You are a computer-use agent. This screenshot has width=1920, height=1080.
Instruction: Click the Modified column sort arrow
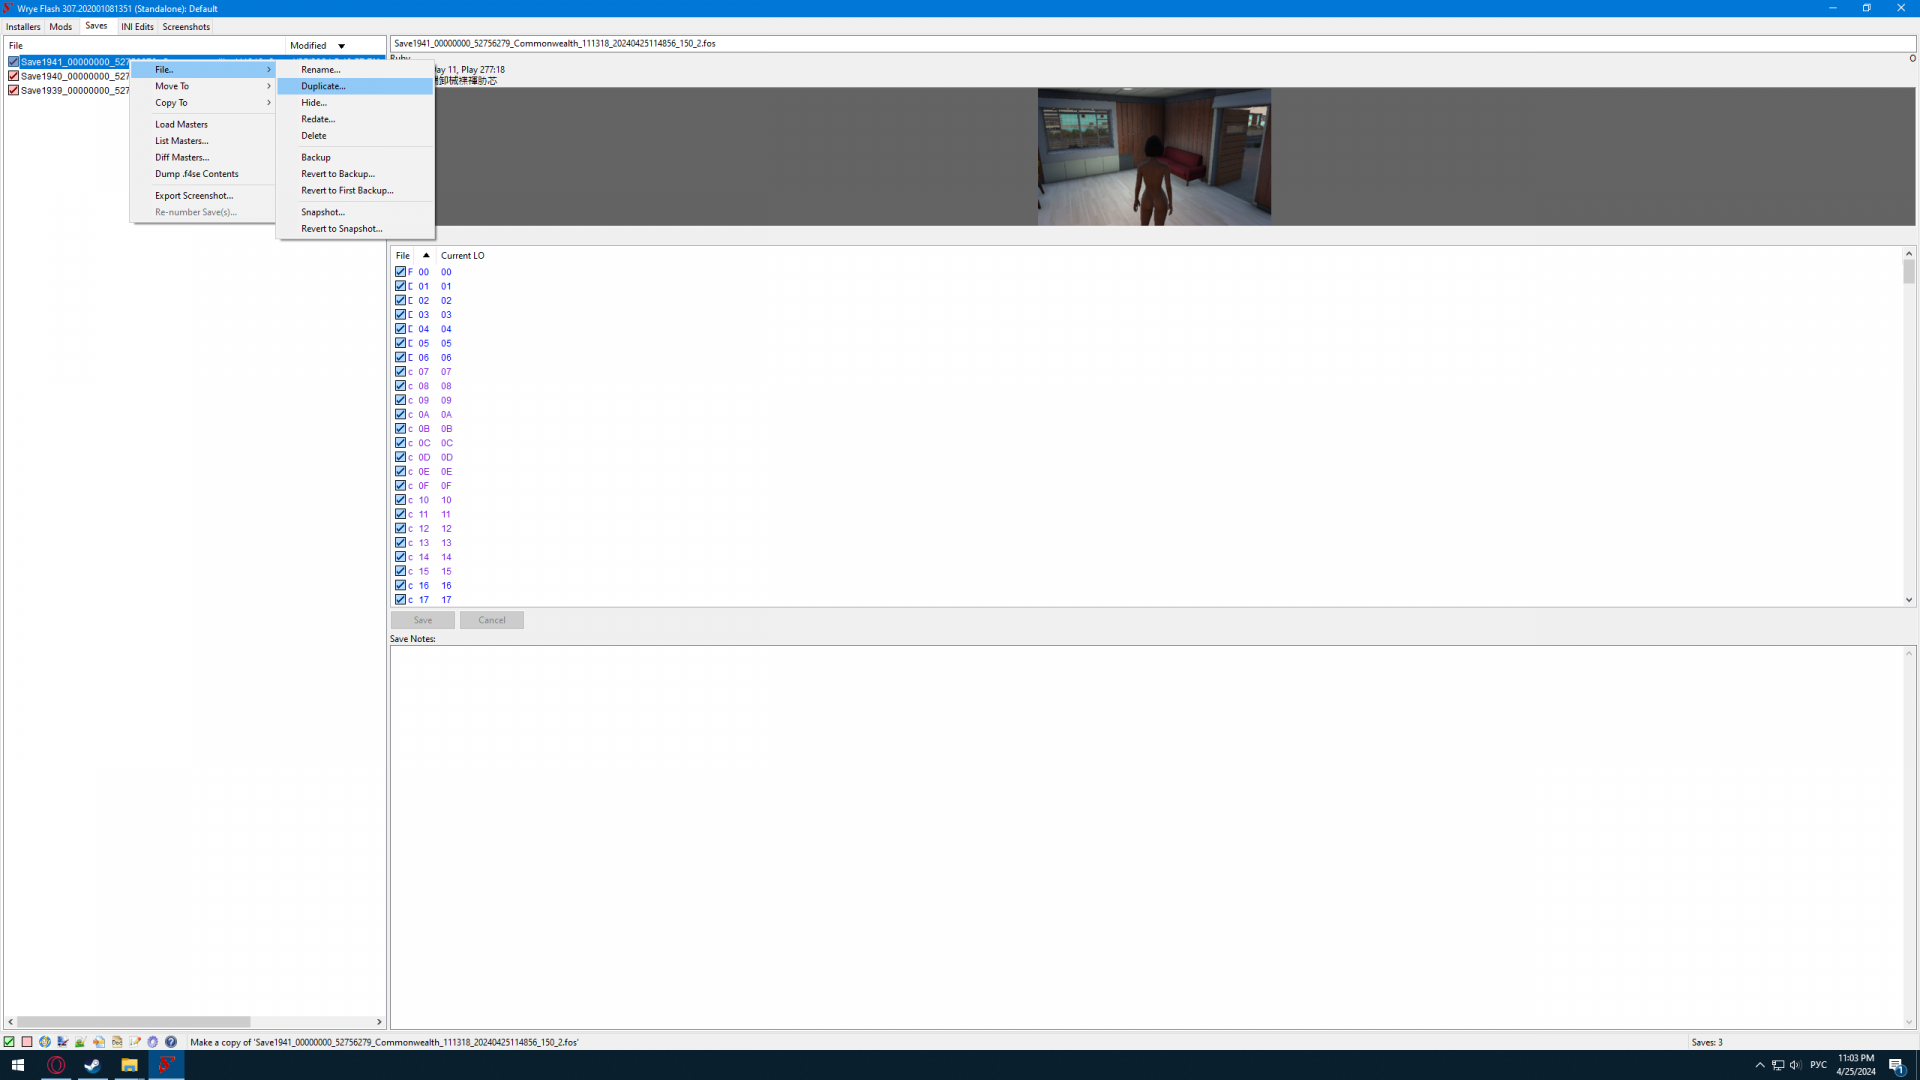pos(341,46)
